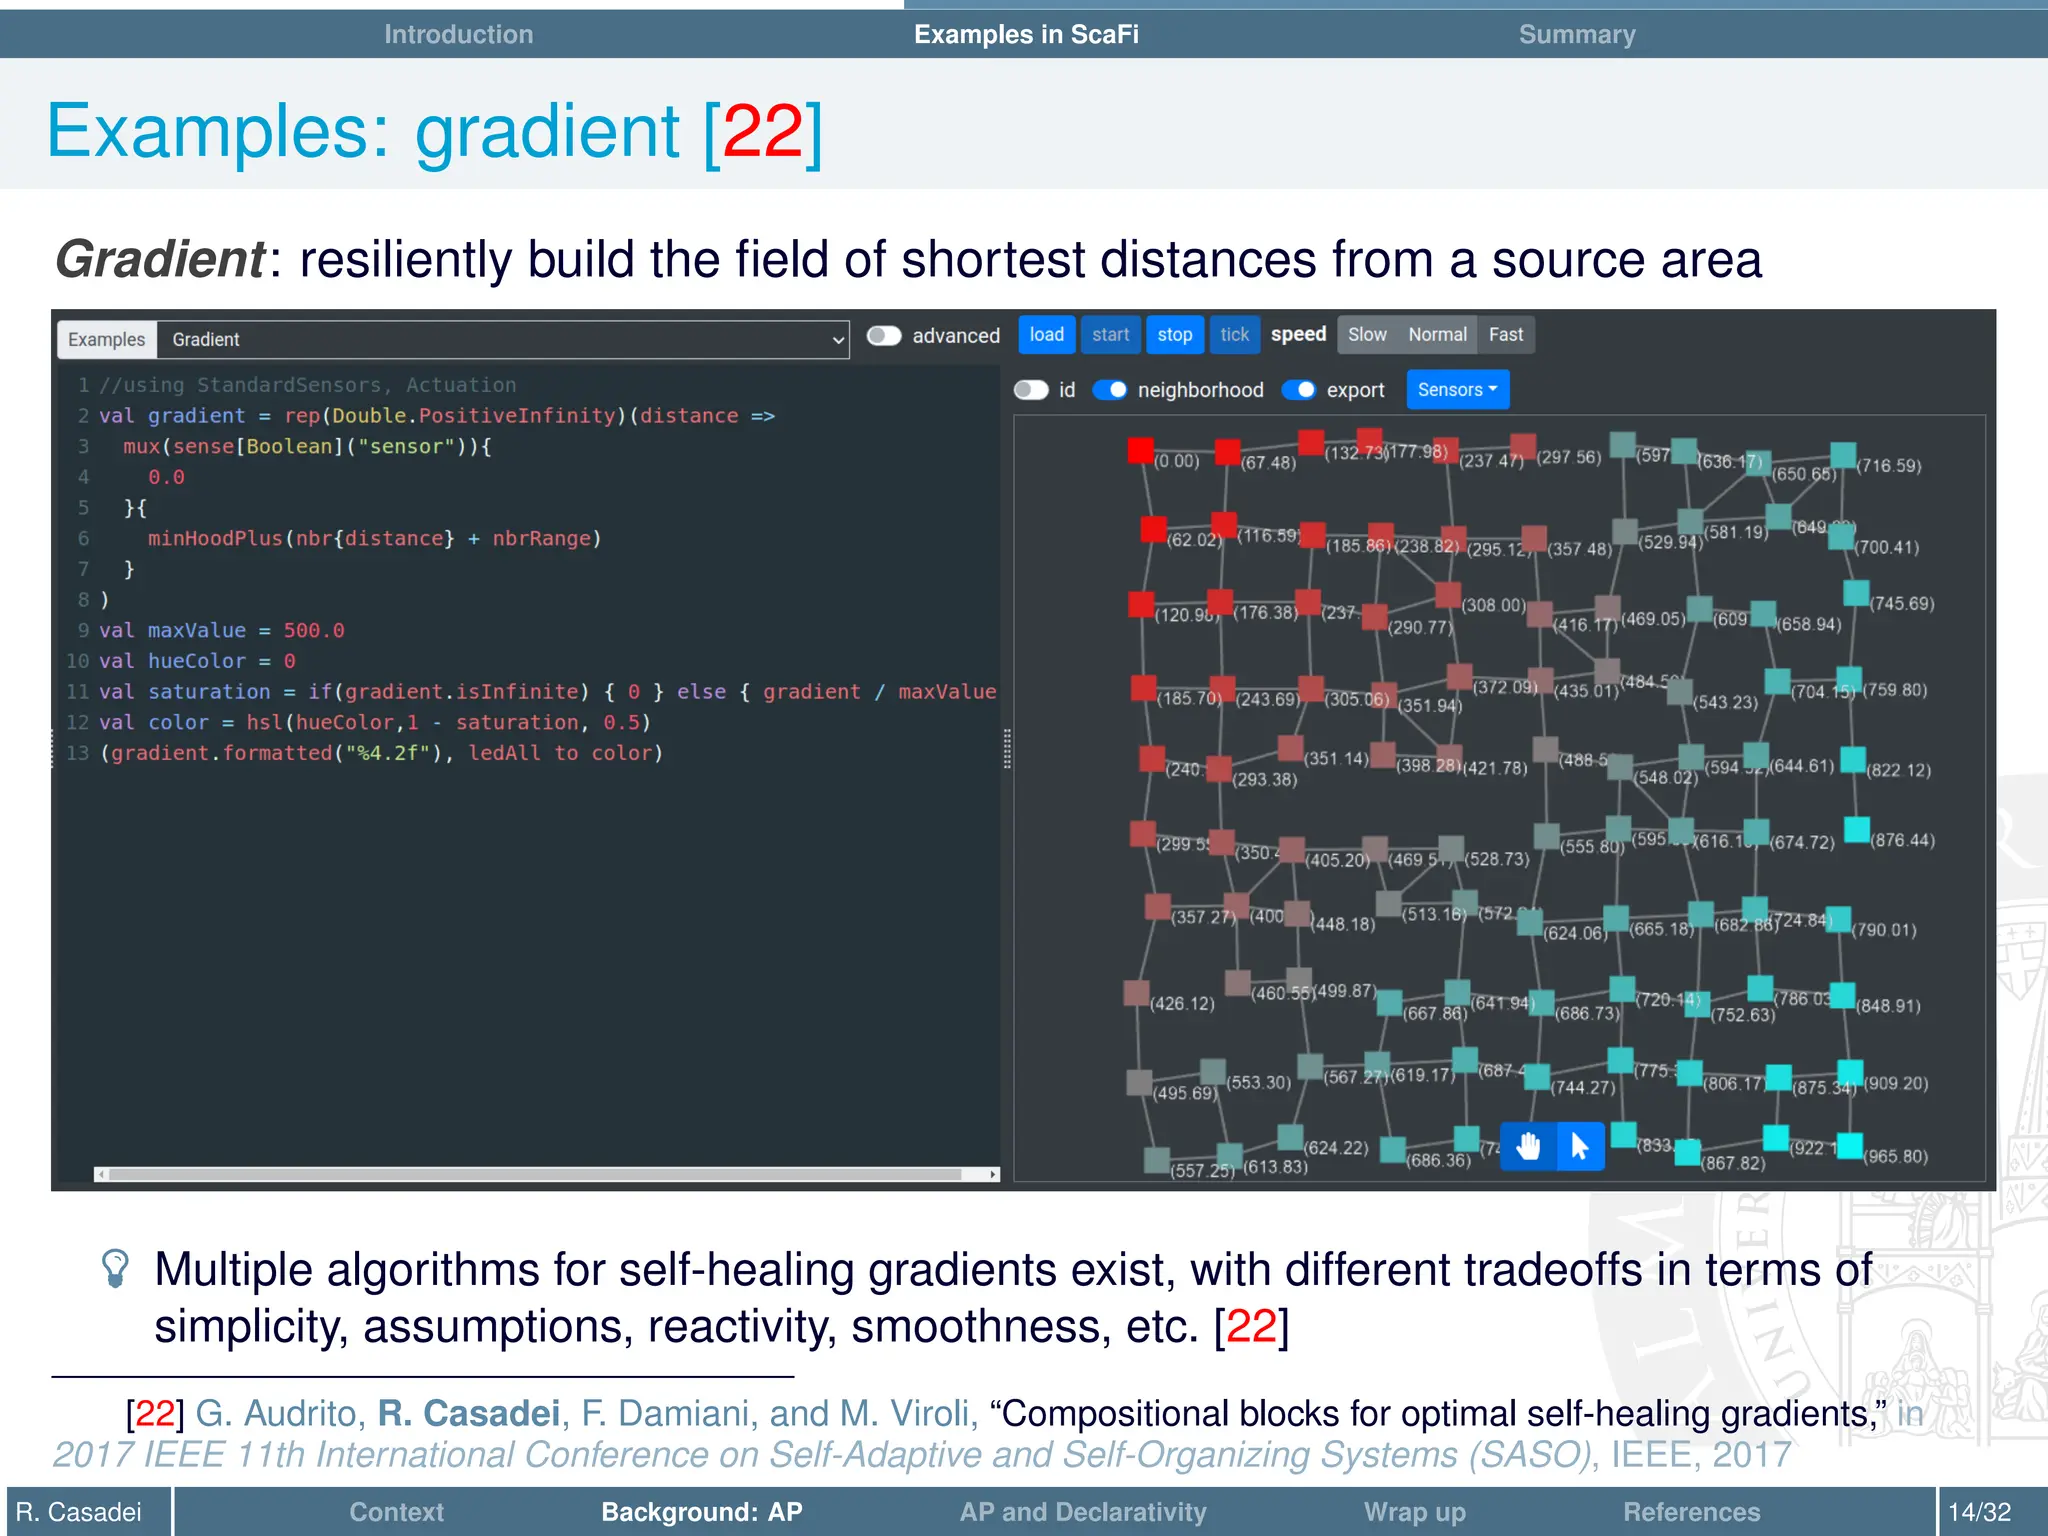Image resolution: width=2048 pixels, height=1536 pixels.
Task: Click the tick button
Action: [1234, 335]
